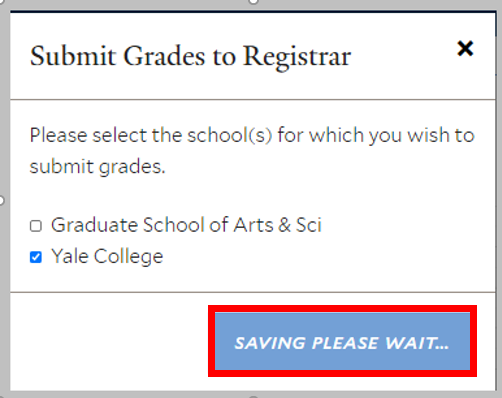The width and height of the screenshot is (502, 398).
Task: Click the word 'Grades' in the dialog title
Action: click(x=164, y=56)
